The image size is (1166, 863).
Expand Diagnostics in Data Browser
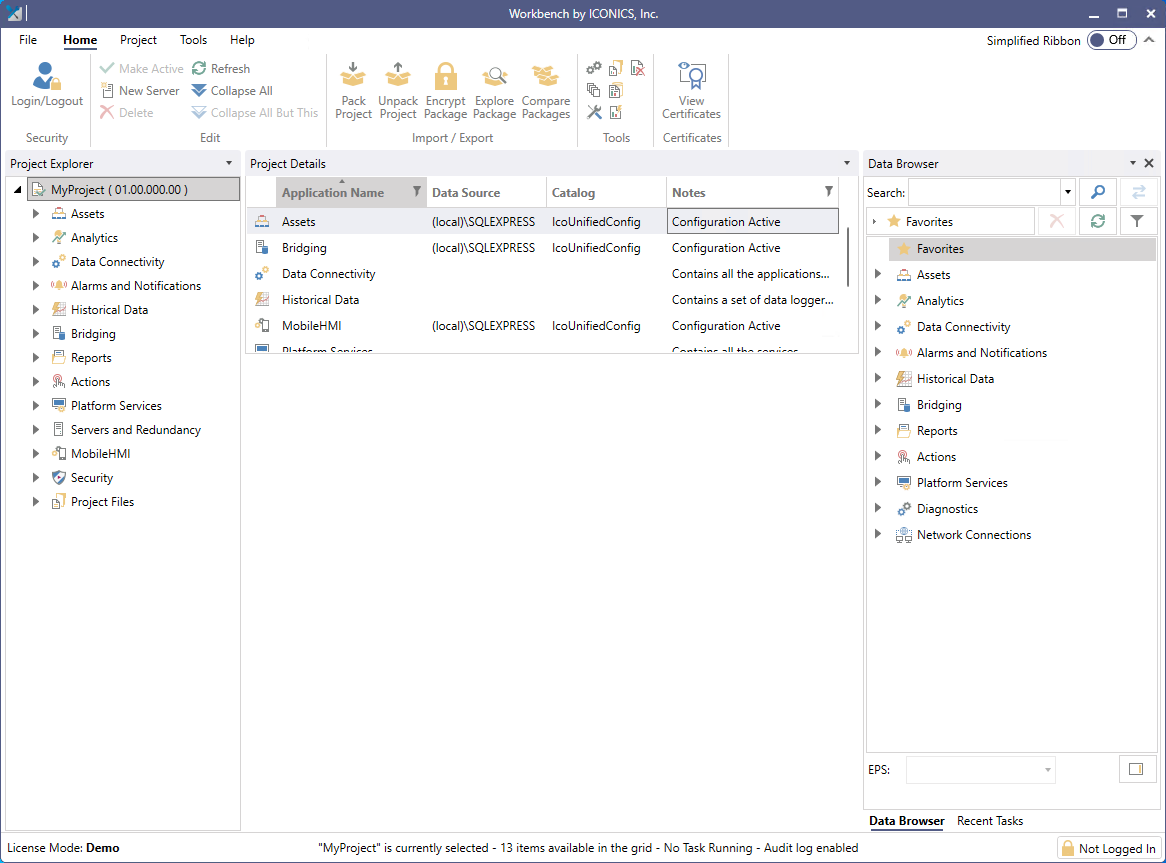click(x=877, y=508)
